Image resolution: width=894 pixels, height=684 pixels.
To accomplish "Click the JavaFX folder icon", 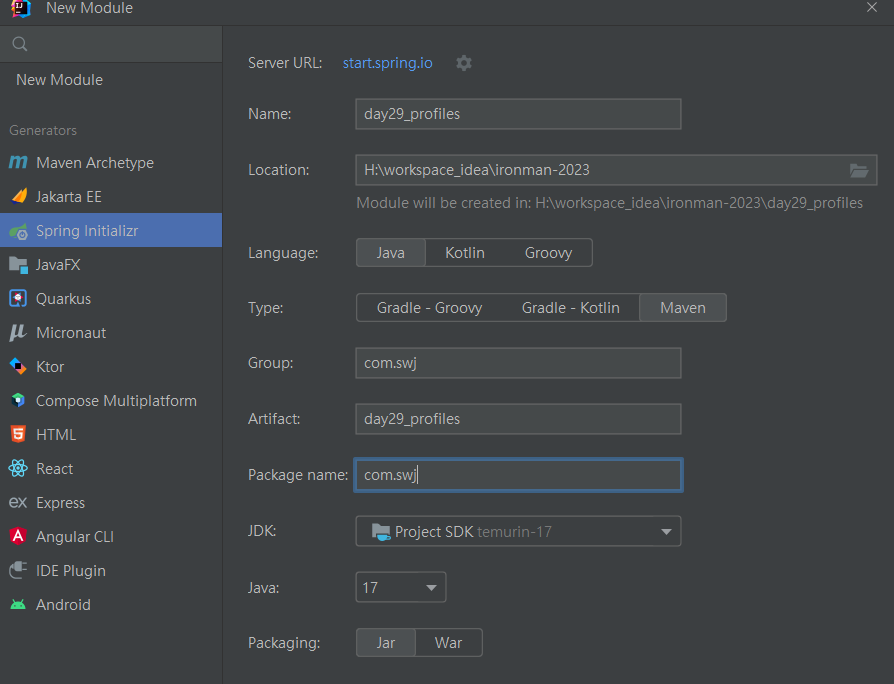I will (18, 264).
